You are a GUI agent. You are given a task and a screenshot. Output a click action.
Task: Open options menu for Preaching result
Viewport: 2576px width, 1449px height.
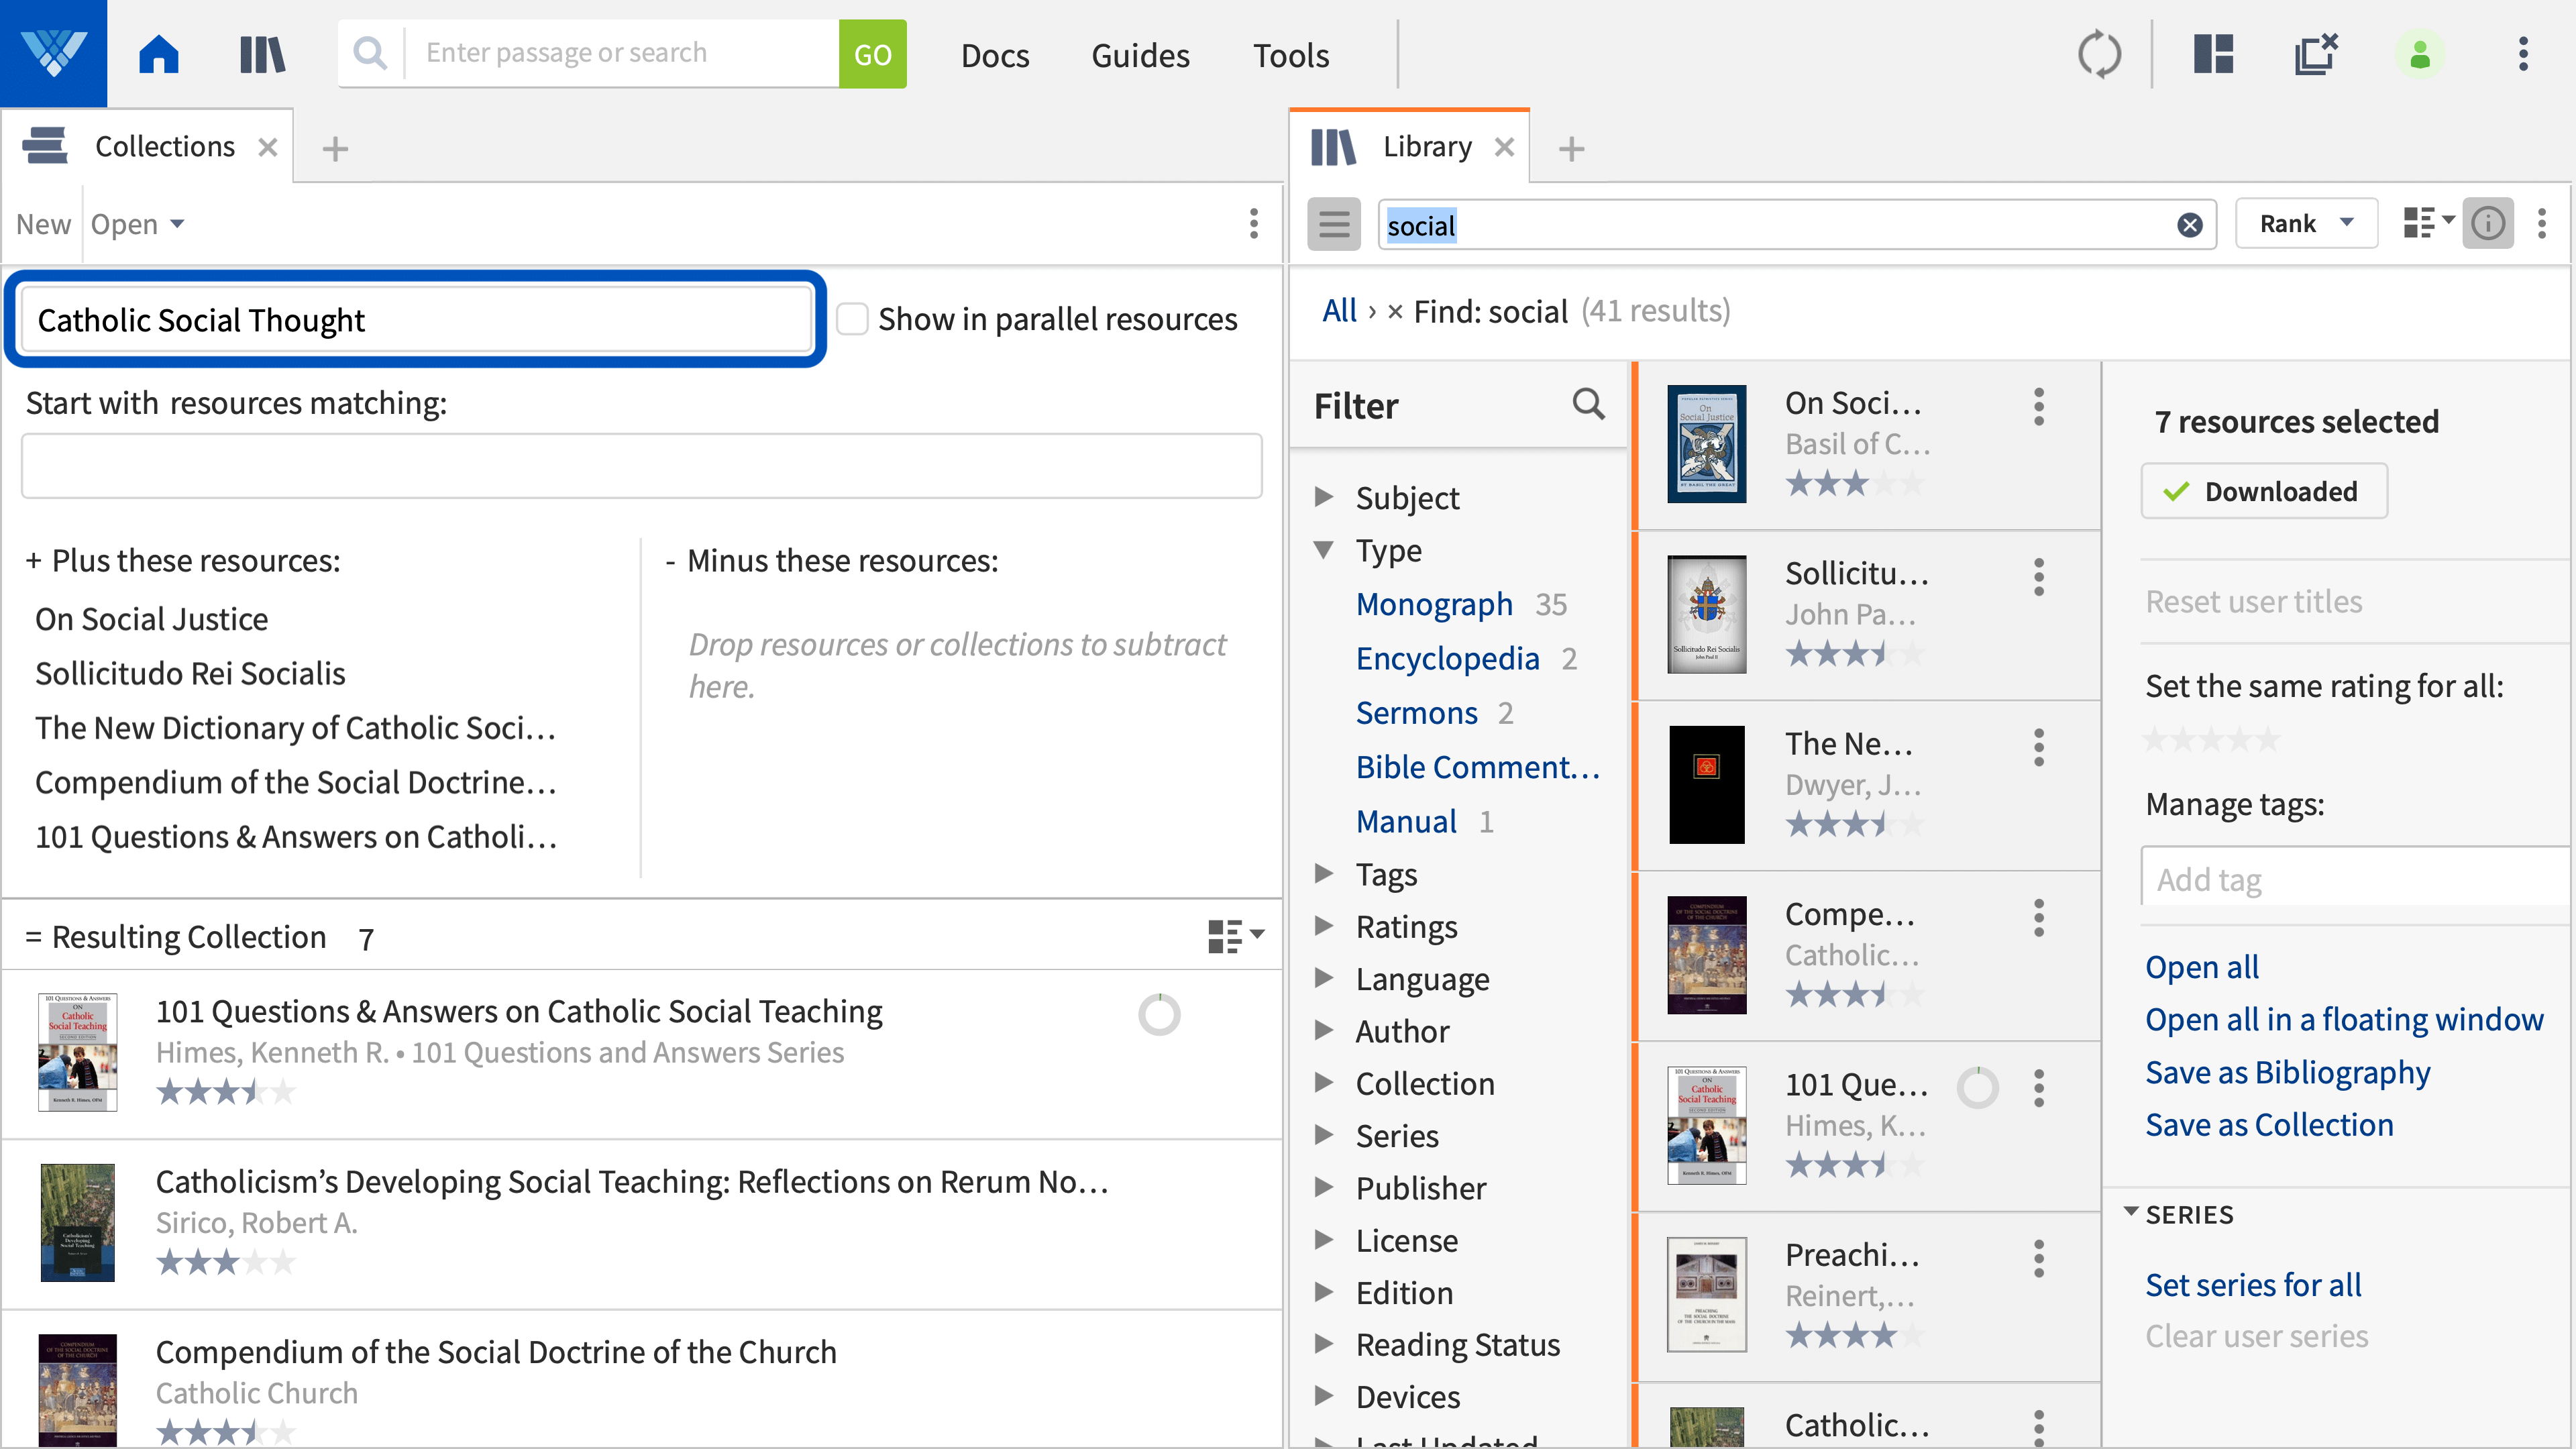pyautogui.click(x=2038, y=1258)
